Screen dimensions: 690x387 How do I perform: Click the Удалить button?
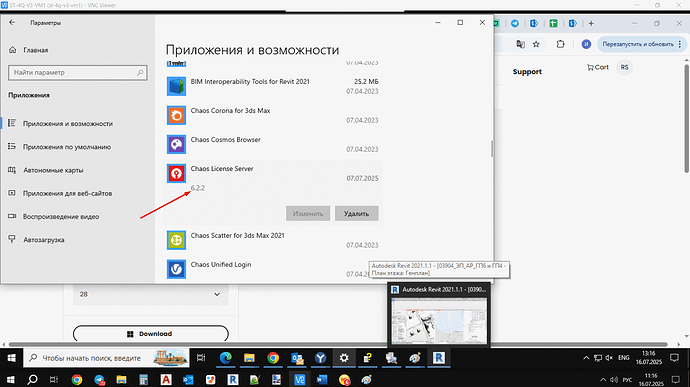pyautogui.click(x=356, y=214)
